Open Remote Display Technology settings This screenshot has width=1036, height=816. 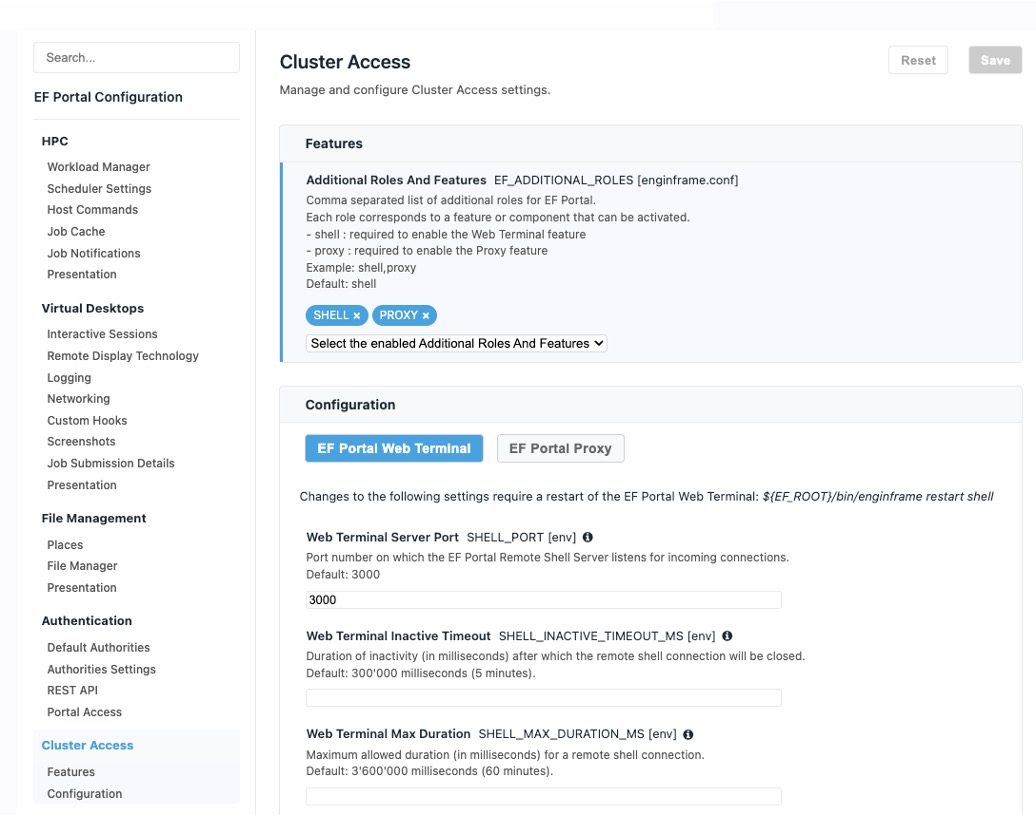[x=122, y=356]
